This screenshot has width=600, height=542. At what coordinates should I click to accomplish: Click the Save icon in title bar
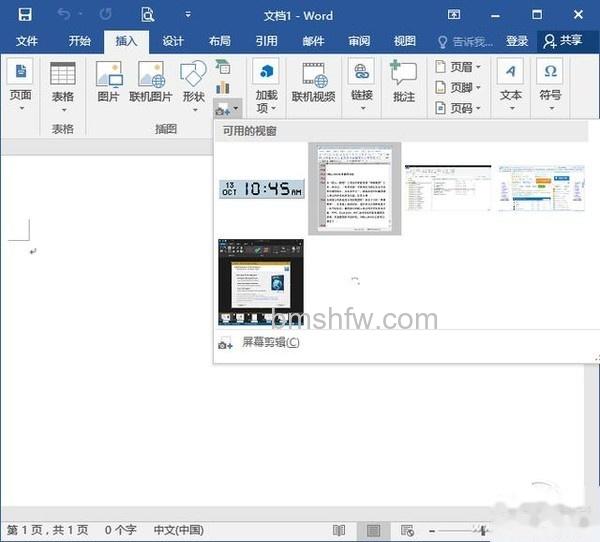(25, 15)
